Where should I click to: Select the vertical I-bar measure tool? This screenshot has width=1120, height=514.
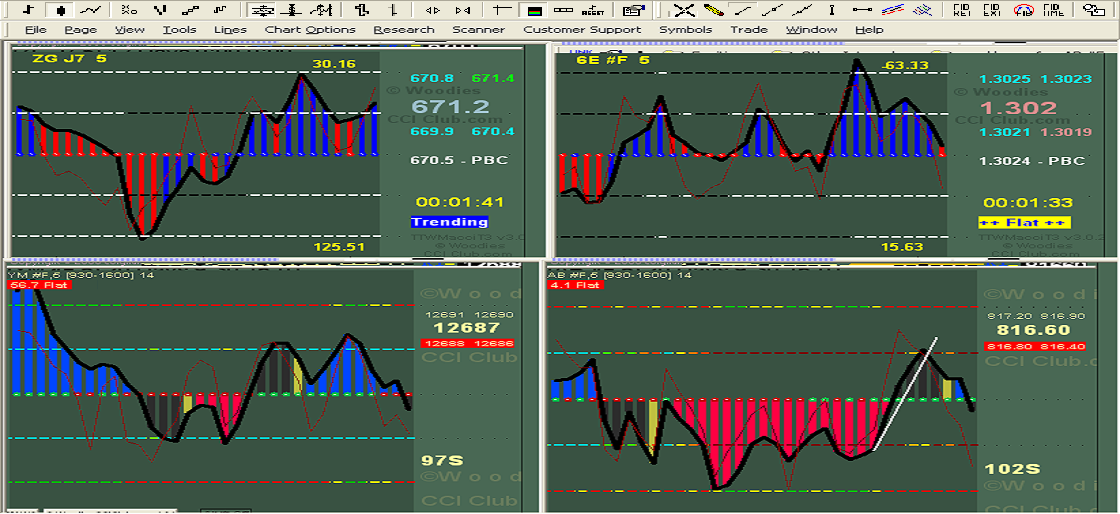(x=831, y=10)
